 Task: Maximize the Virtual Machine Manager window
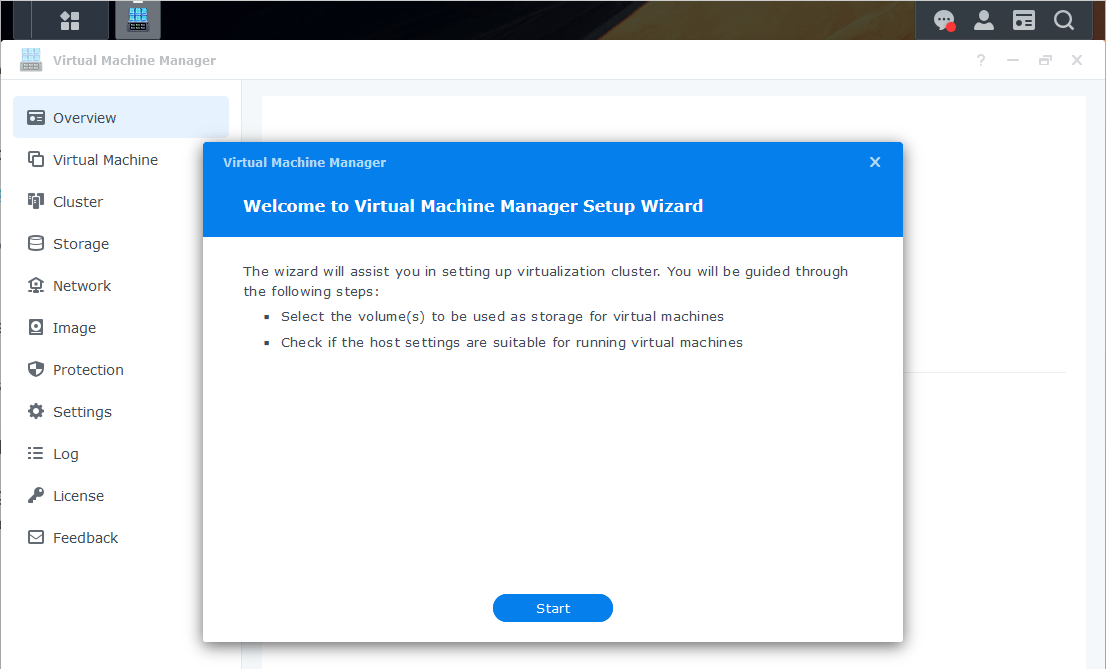coord(1045,60)
